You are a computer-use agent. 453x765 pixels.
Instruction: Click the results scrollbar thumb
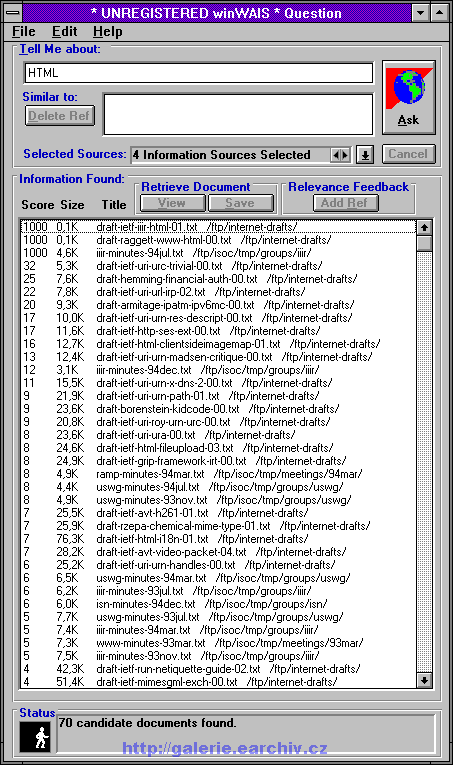424,242
